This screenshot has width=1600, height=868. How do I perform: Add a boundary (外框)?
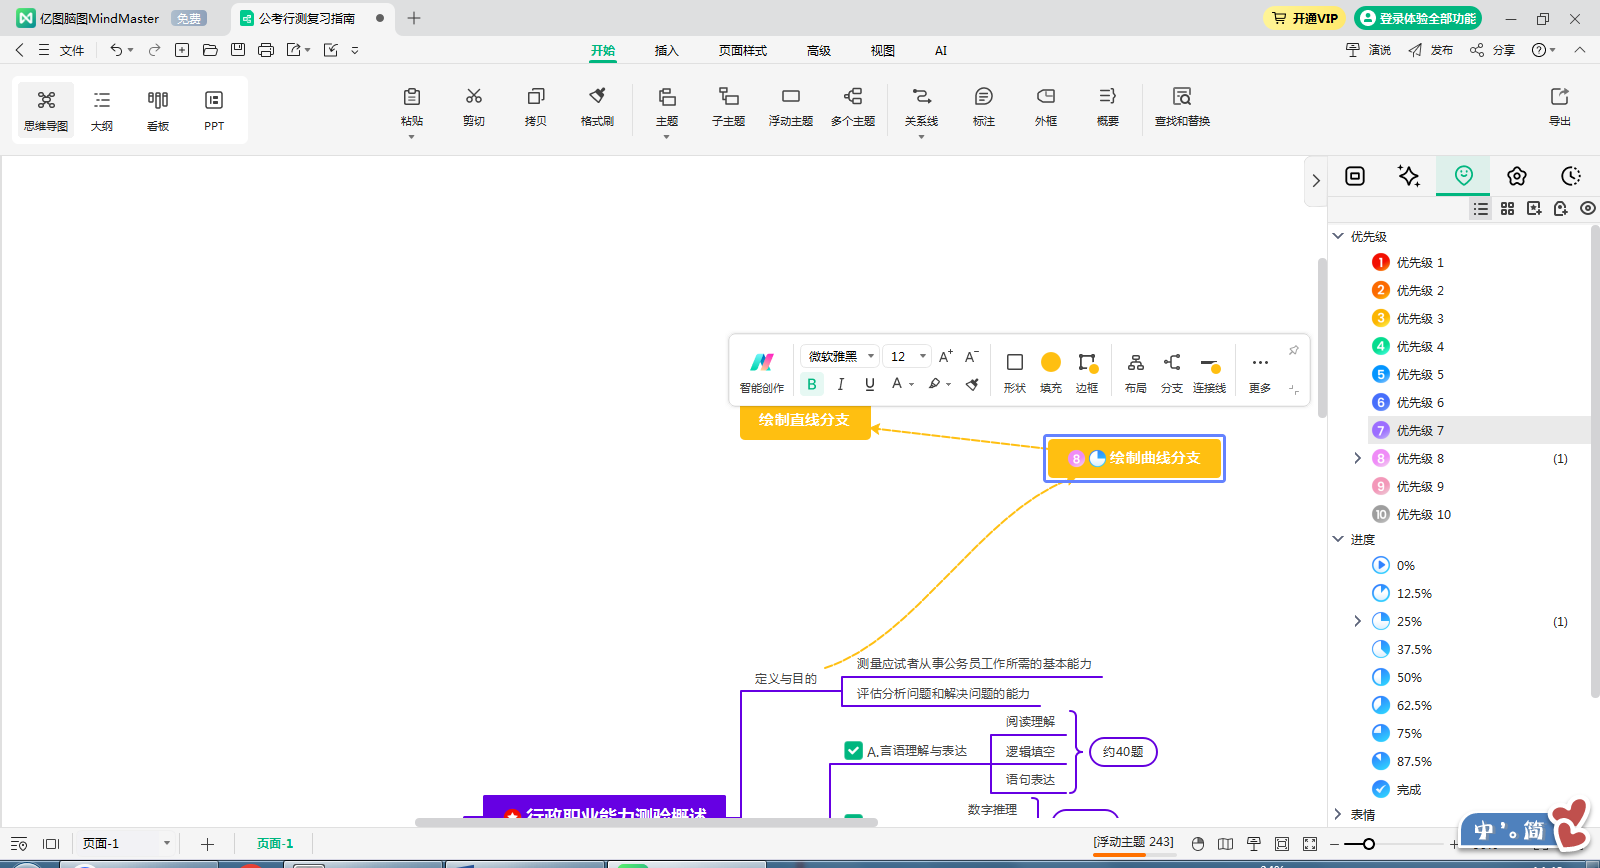point(1046,106)
